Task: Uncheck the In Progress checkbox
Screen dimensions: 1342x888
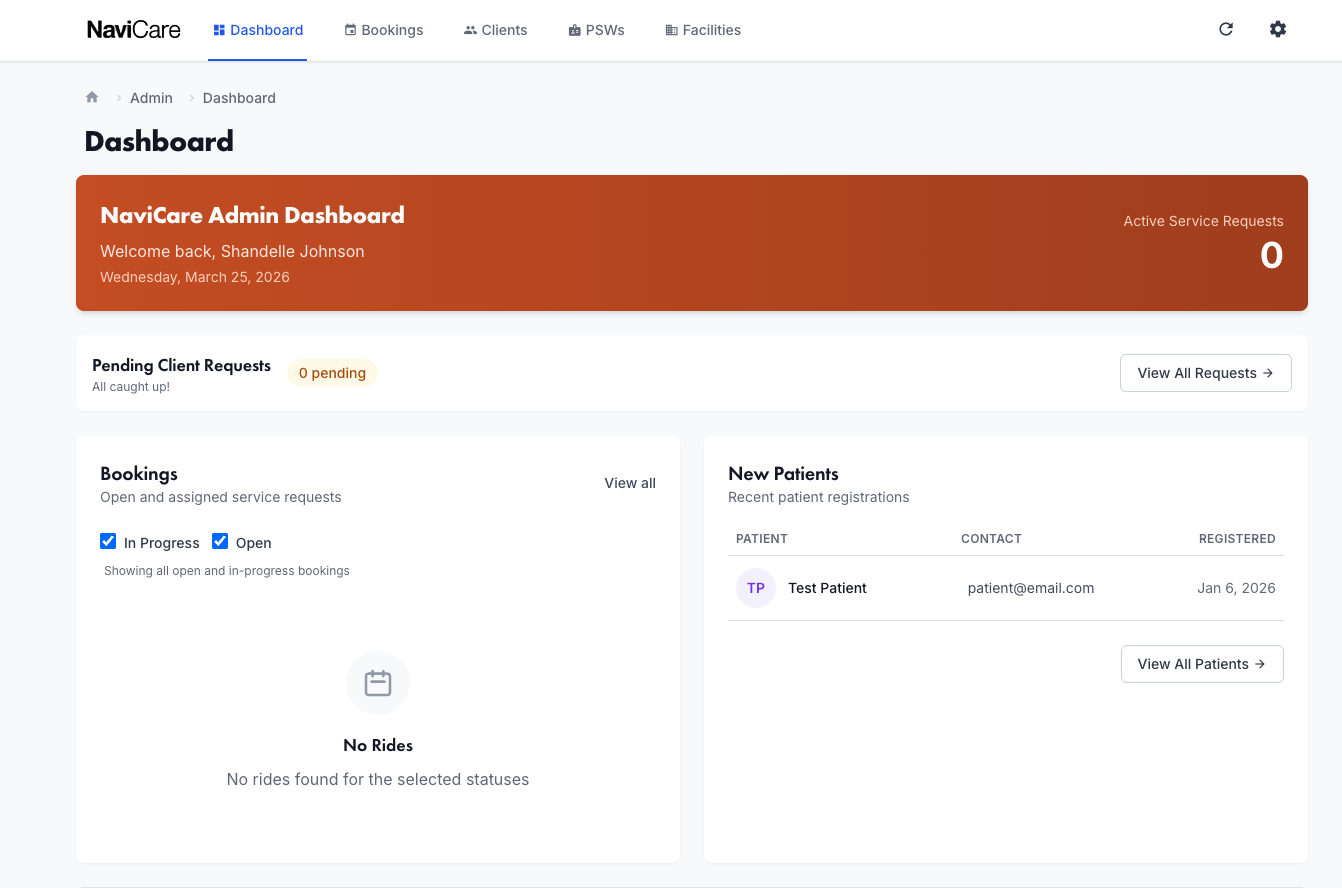Action: click(x=108, y=542)
